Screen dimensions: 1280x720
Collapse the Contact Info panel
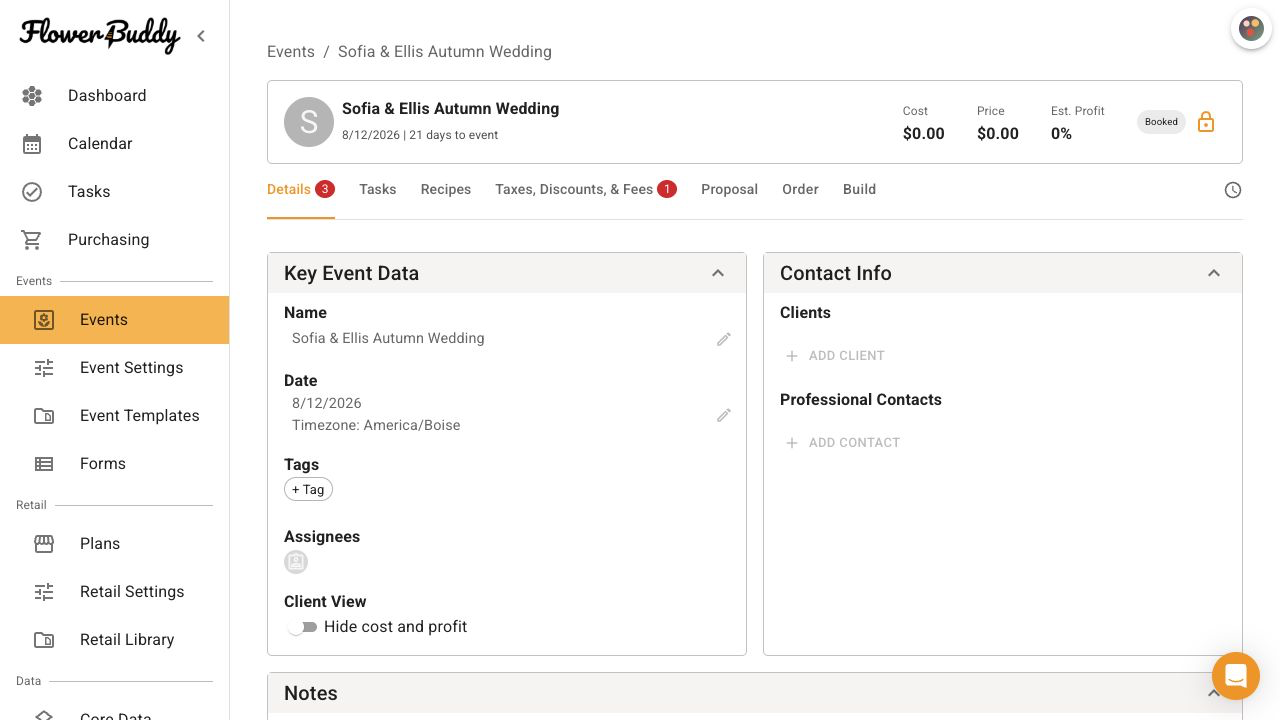click(1214, 273)
